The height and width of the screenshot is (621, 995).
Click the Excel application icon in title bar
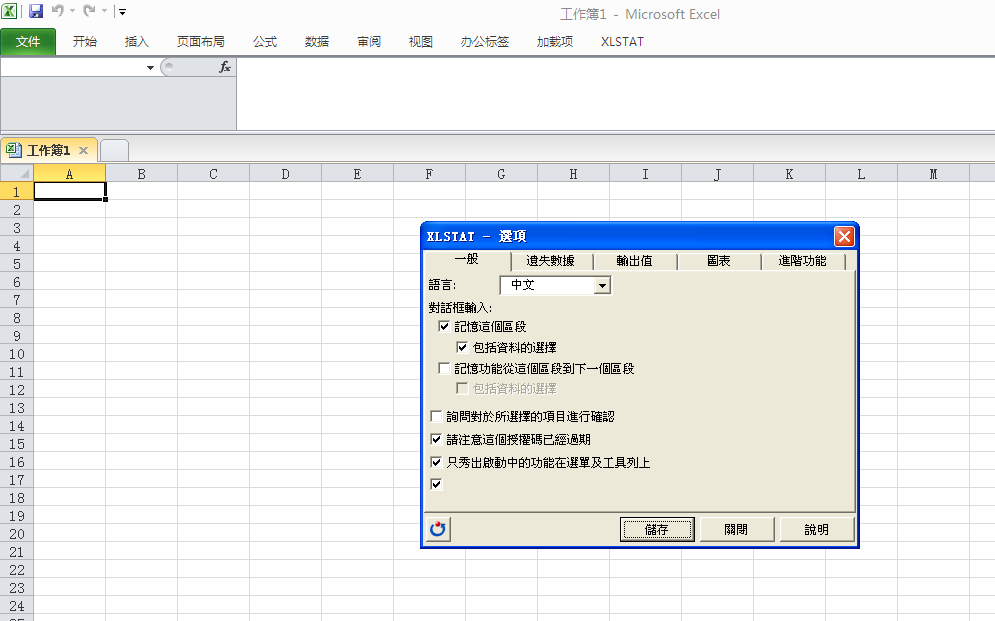pyautogui.click(x=9, y=11)
